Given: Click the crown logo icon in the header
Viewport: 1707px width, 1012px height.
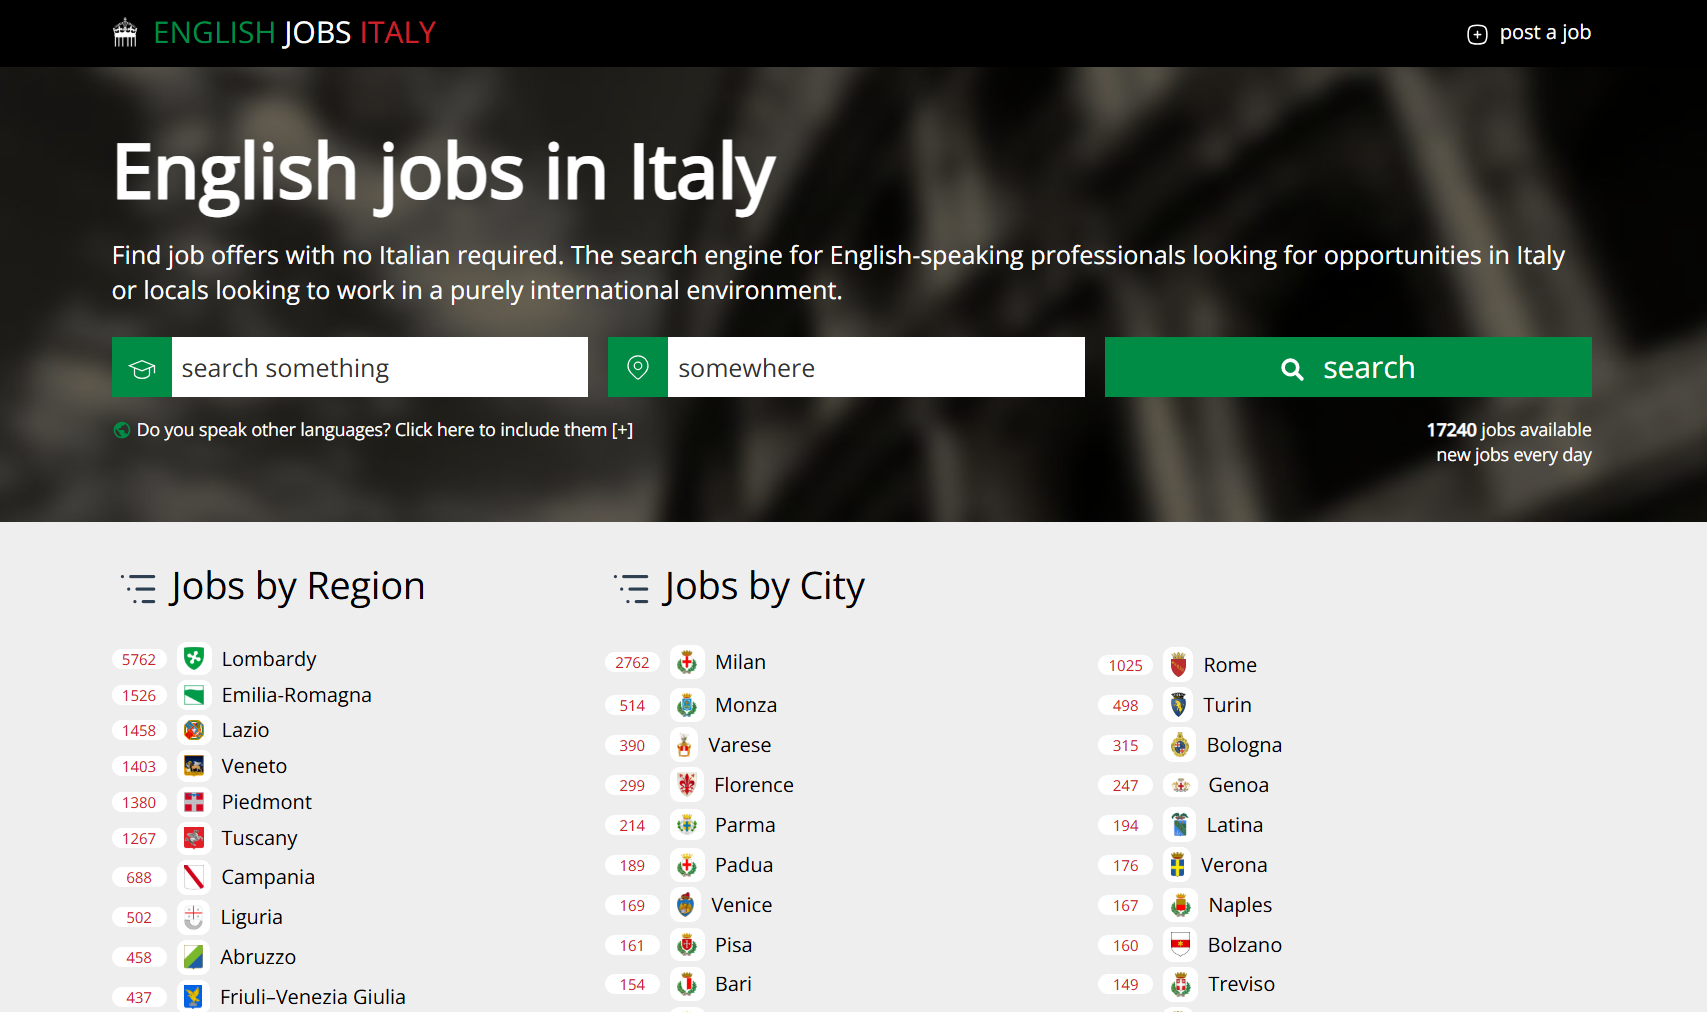Looking at the screenshot, I should 124,32.
